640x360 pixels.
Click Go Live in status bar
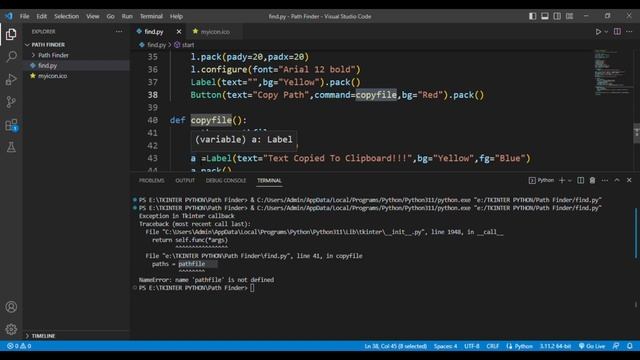(x=592, y=346)
